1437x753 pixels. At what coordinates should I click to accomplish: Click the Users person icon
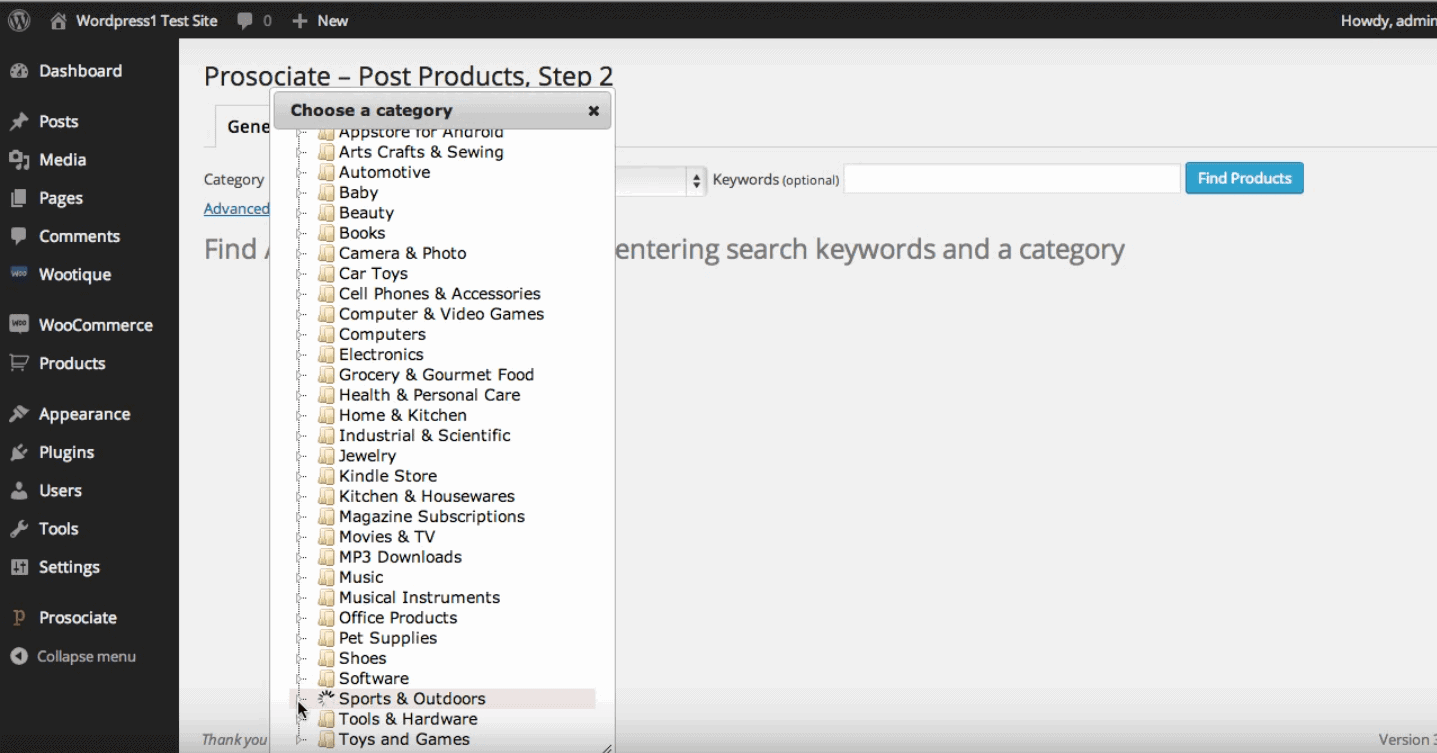pos(19,490)
